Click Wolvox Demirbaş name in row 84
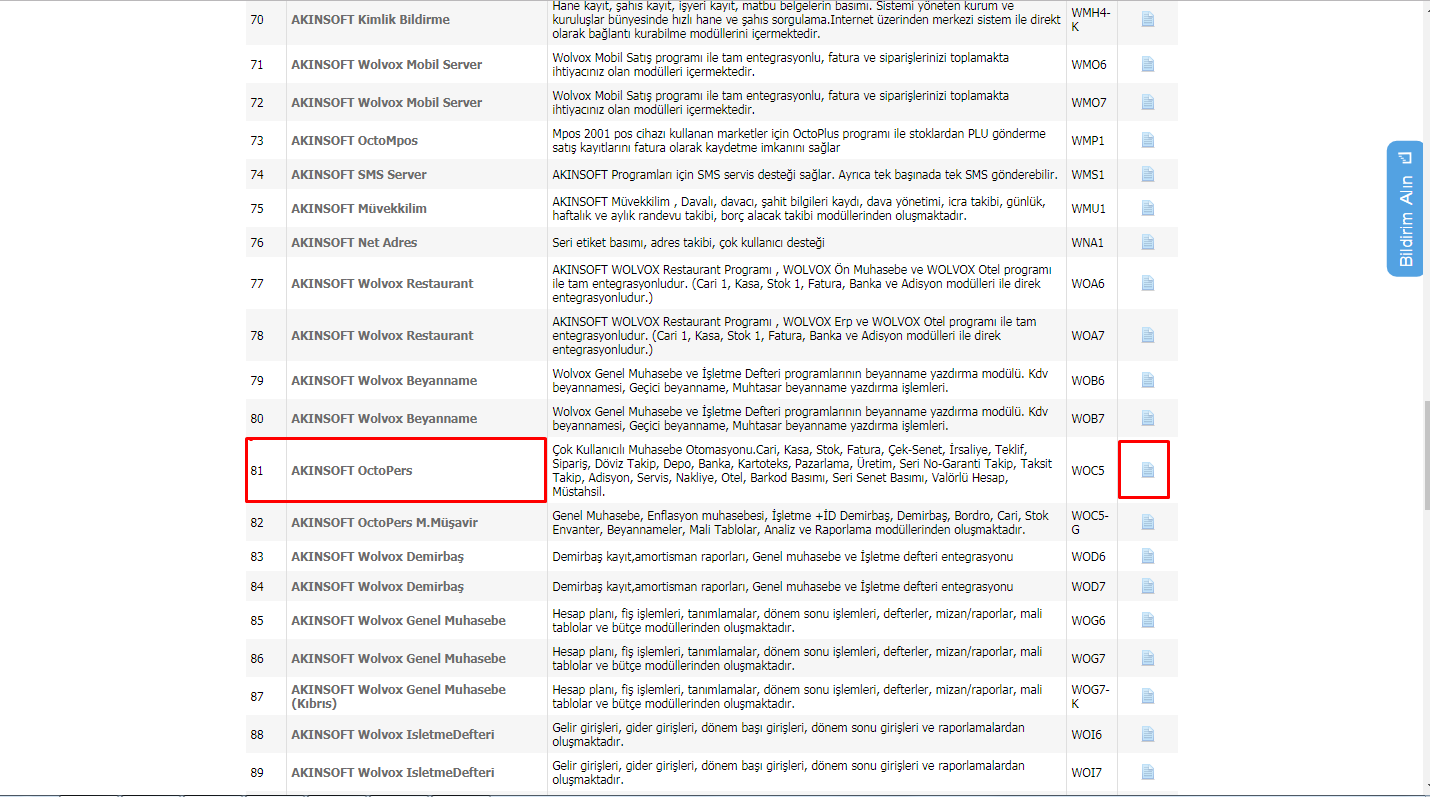 point(377,586)
